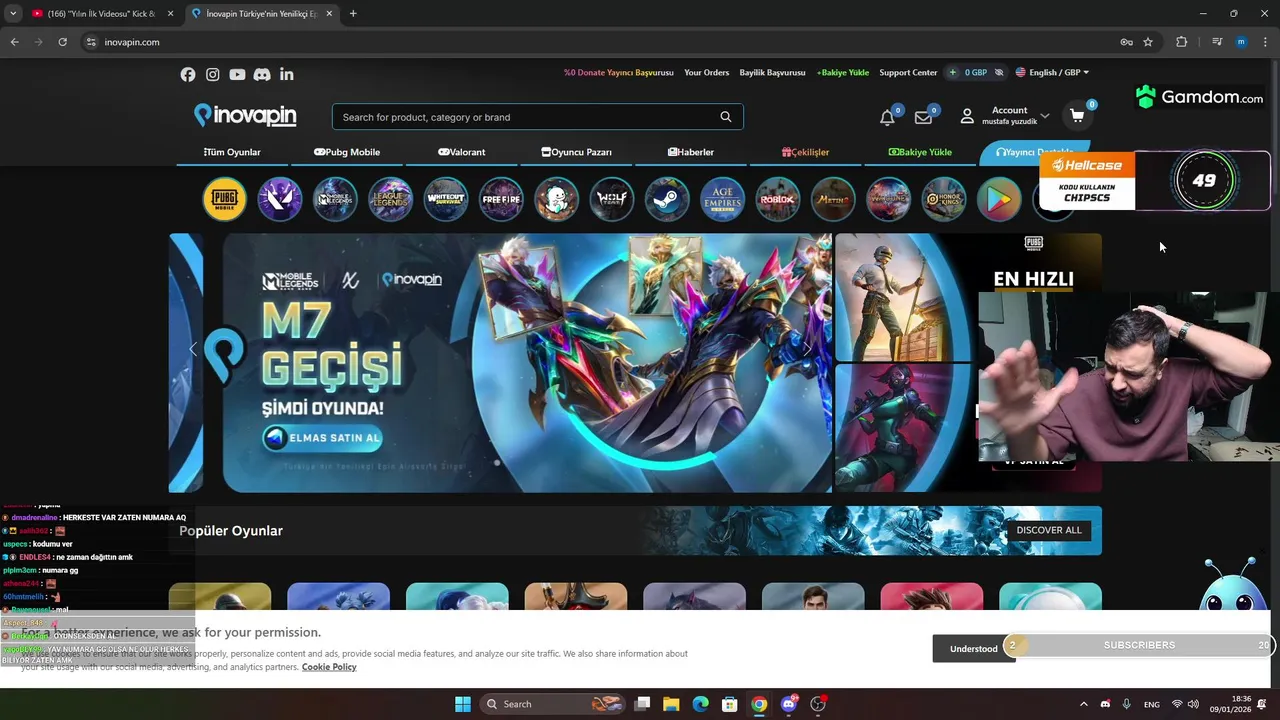1280x720 pixels.
Task: Open the M7 Geçişi banner image
Action: [x=527, y=363]
